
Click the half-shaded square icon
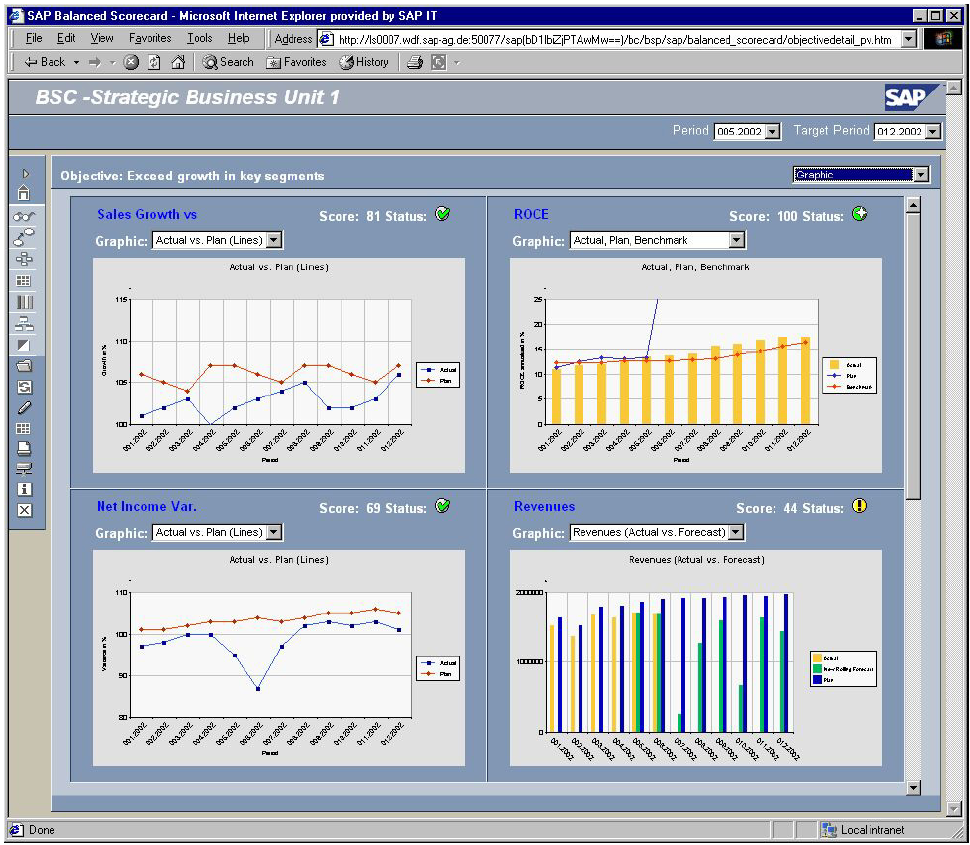pos(24,345)
